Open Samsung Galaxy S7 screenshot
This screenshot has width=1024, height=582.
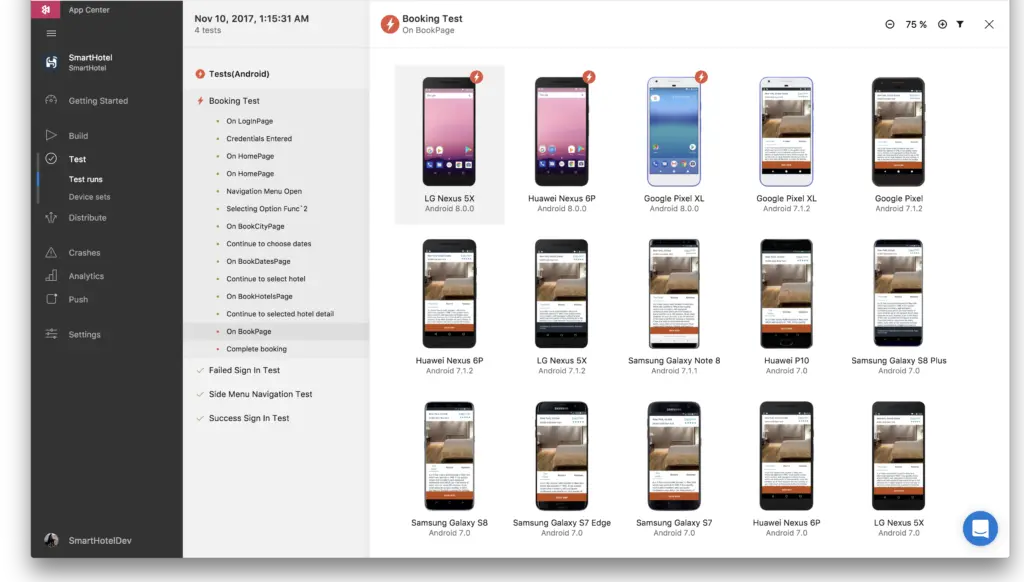[x=674, y=456]
